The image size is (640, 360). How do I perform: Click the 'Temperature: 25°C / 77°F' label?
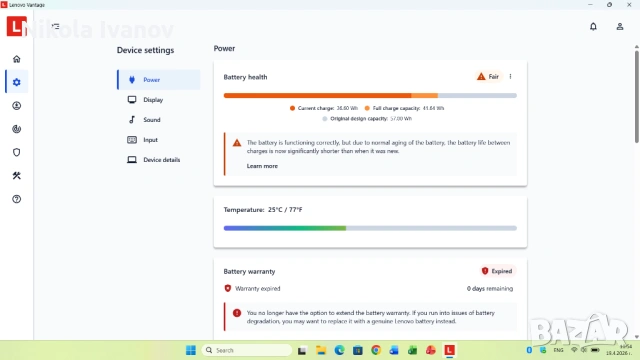tap(263, 209)
